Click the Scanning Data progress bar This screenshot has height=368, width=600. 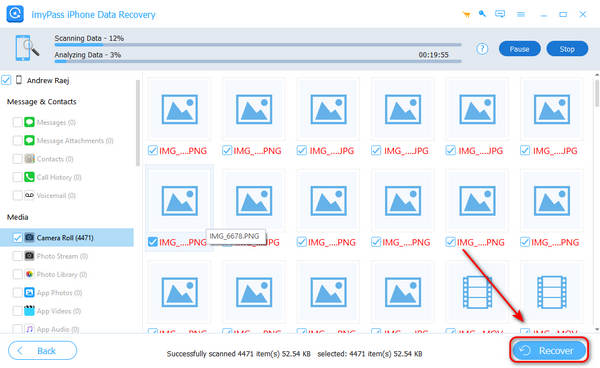[258, 45]
